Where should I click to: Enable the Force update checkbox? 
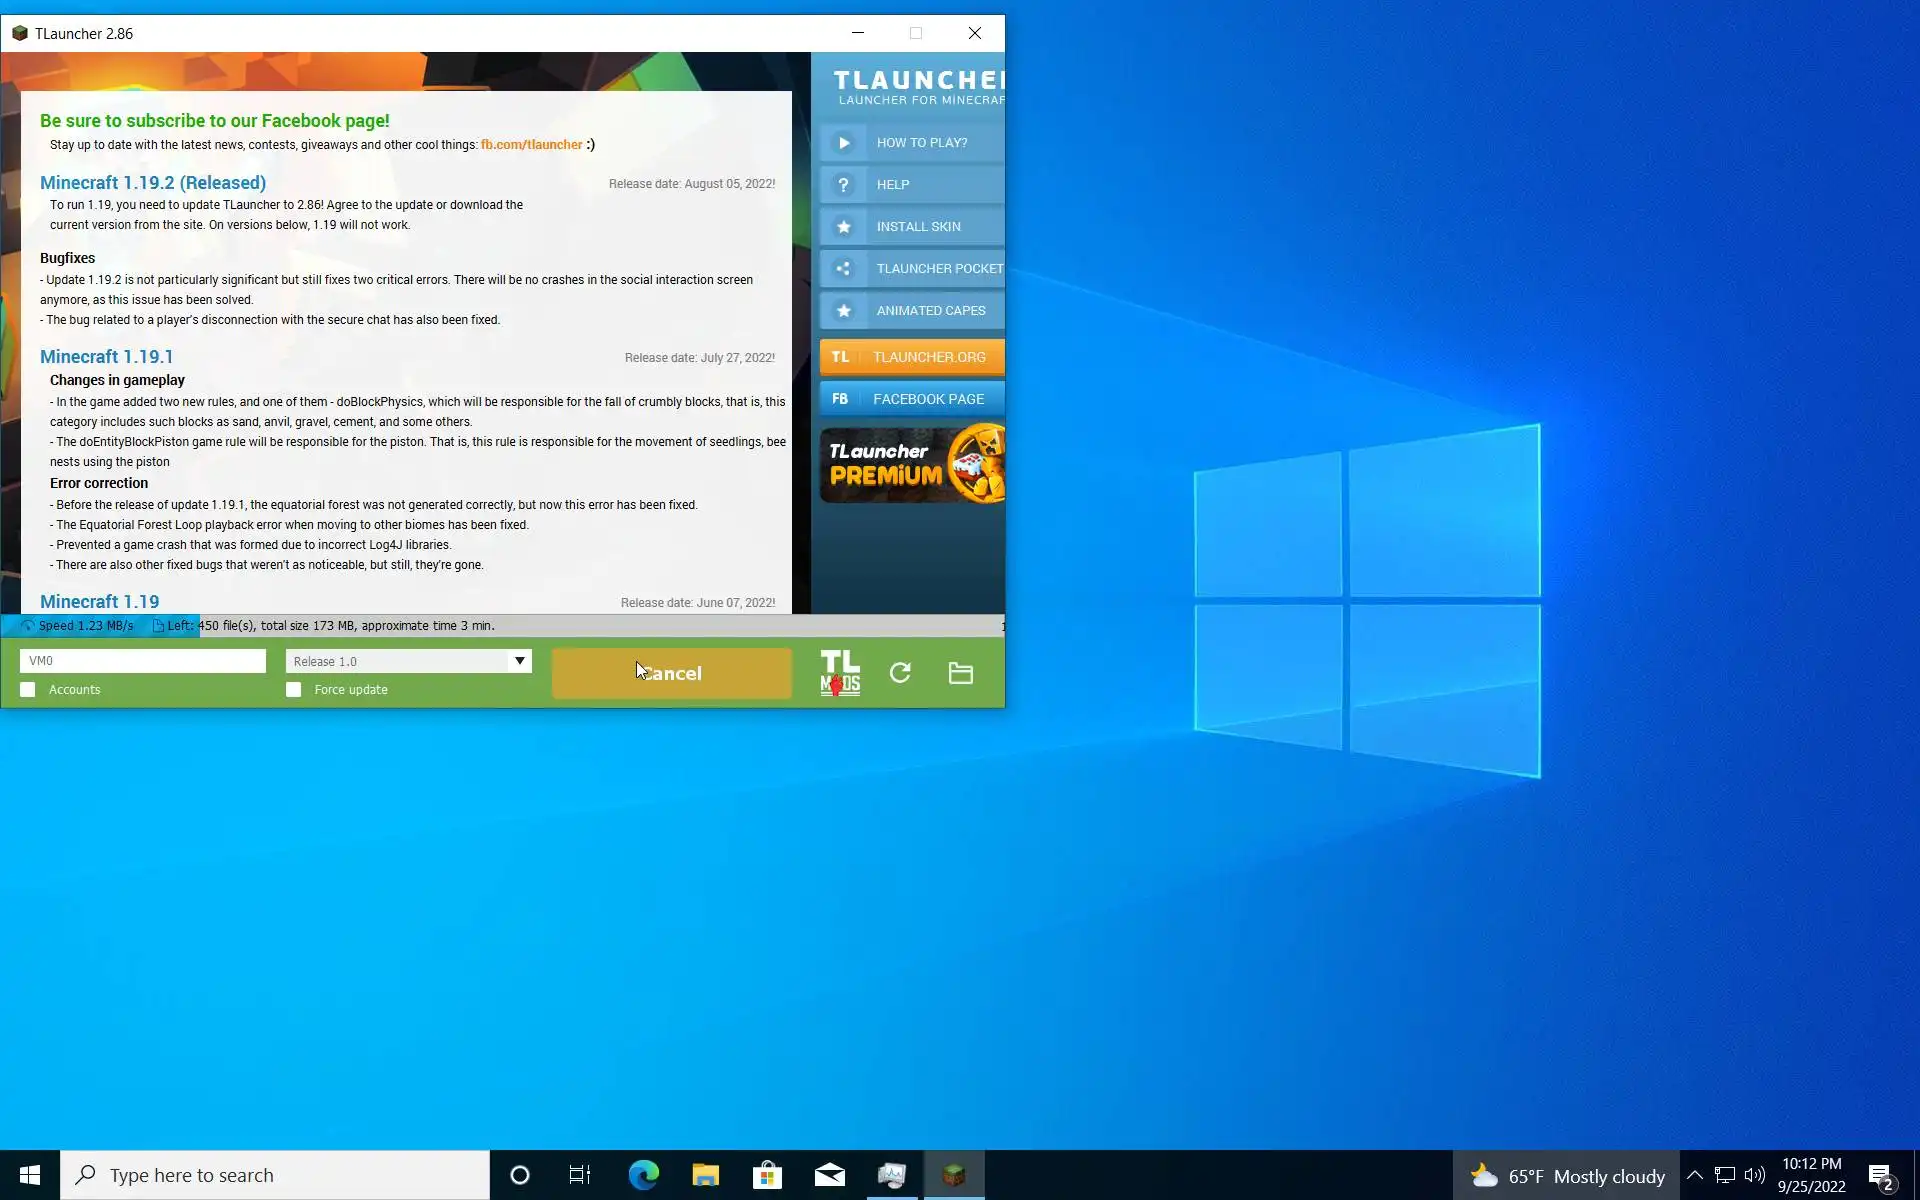click(293, 690)
